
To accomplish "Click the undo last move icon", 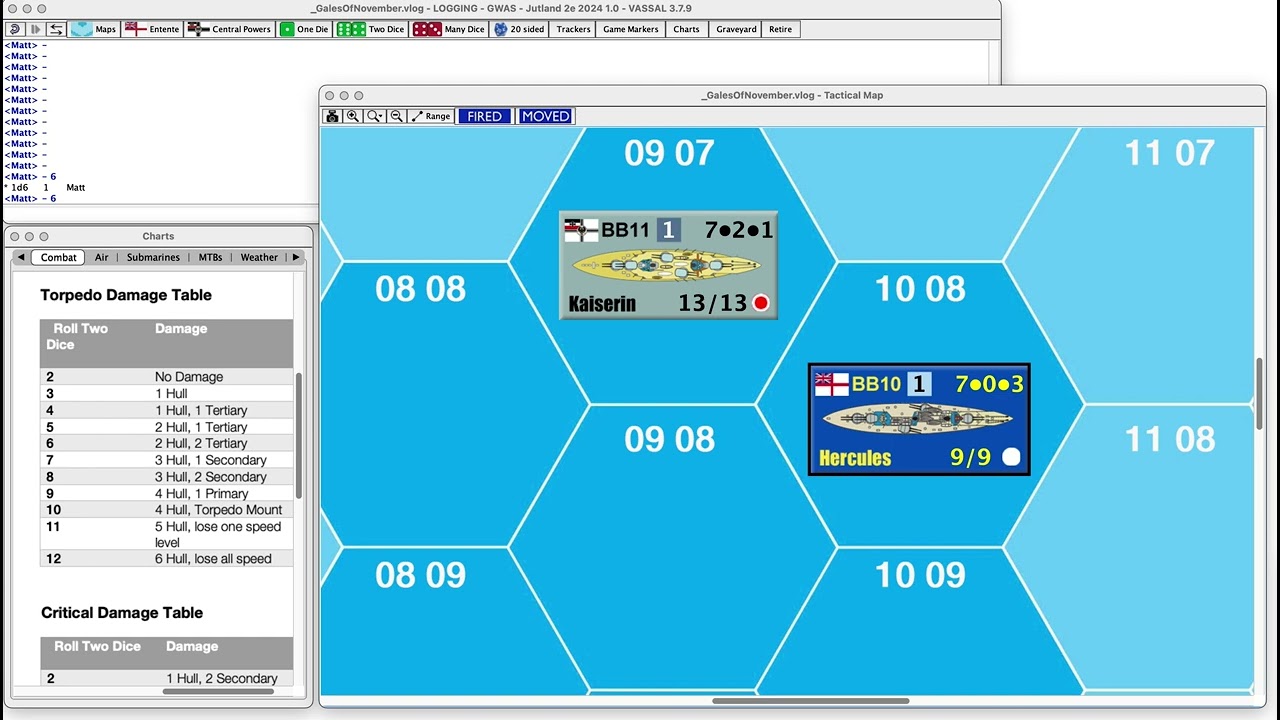I will click(x=15, y=29).
